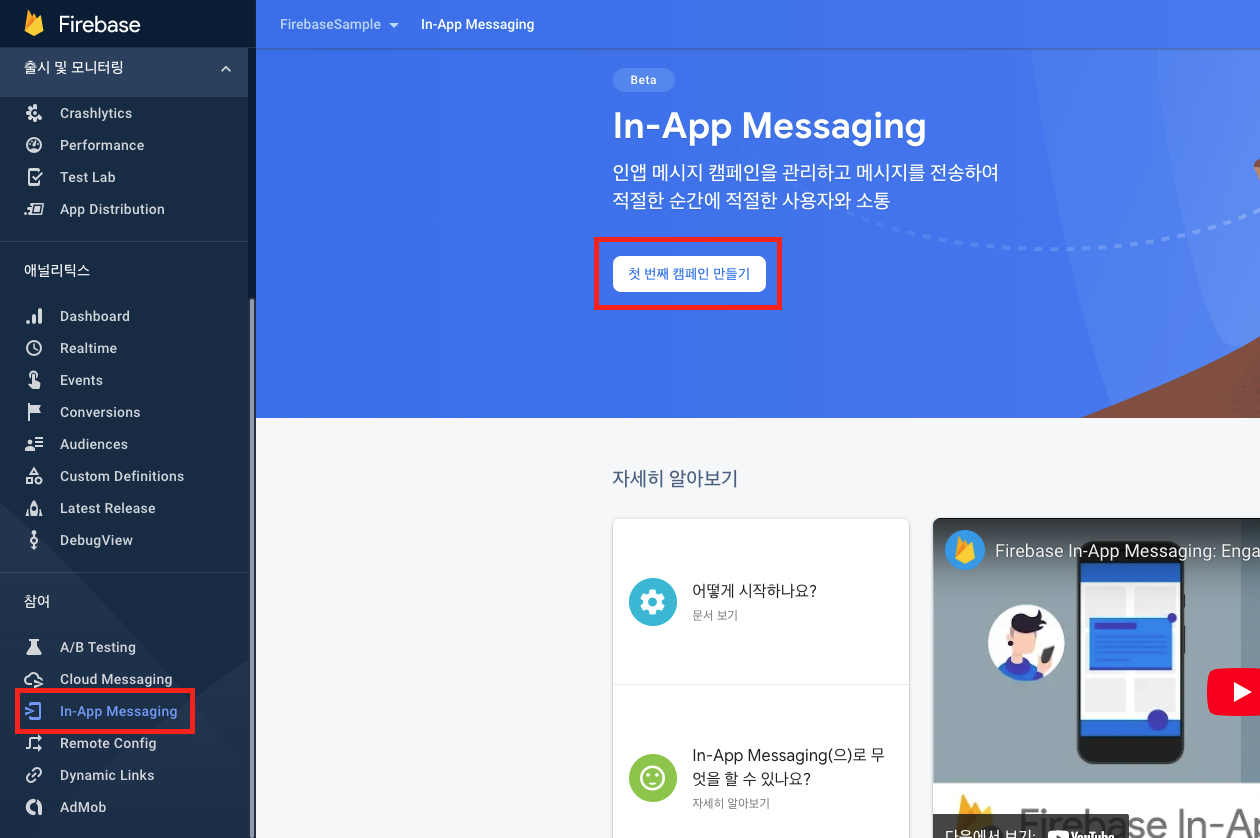The image size is (1260, 838).
Task: Click the 애널리틱스 section heading
Action: click(57, 270)
